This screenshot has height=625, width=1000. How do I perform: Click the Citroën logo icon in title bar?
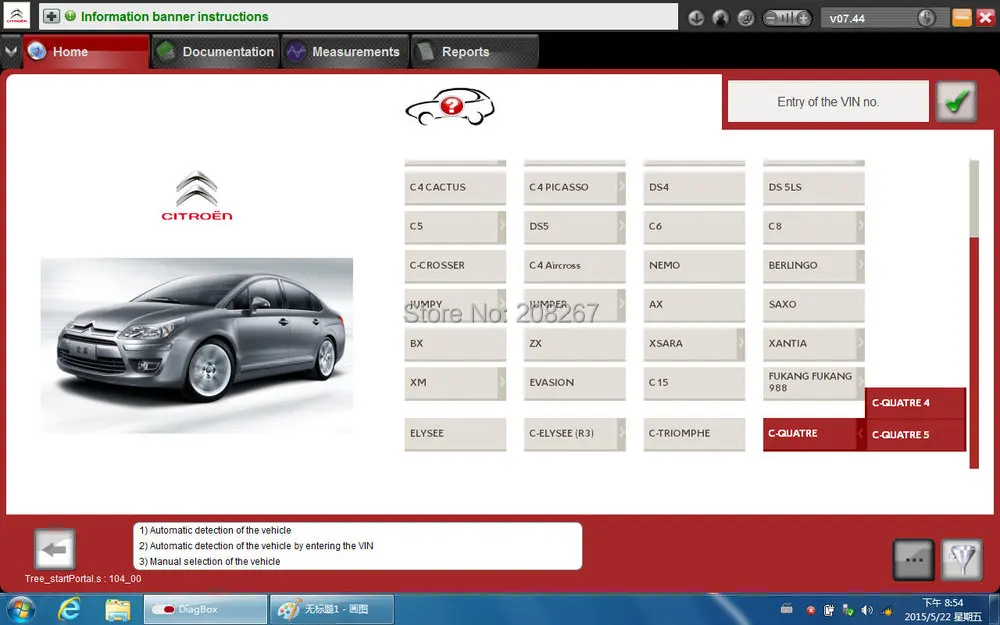pos(17,15)
